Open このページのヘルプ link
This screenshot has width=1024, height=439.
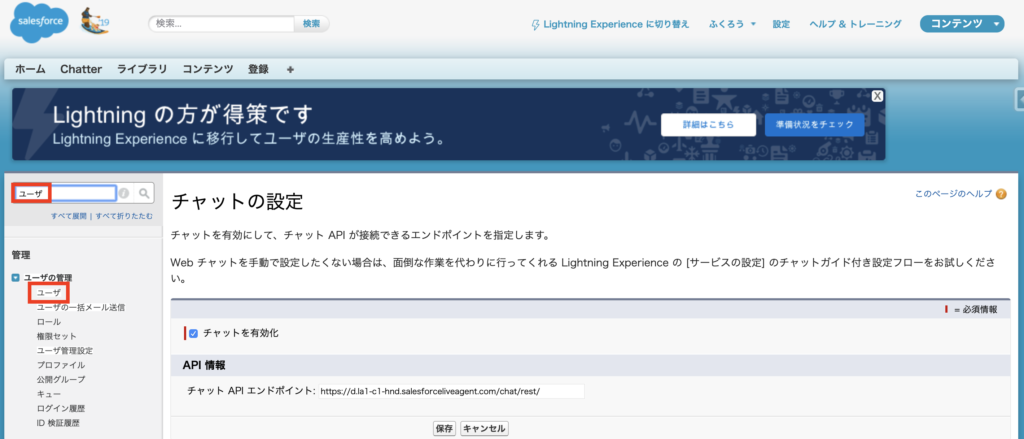(x=953, y=194)
